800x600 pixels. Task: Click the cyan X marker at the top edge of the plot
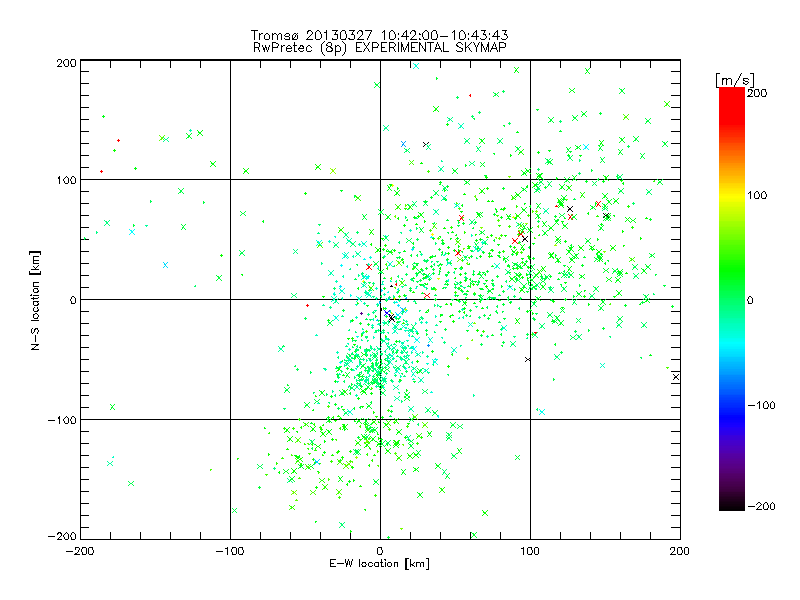pos(416,66)
